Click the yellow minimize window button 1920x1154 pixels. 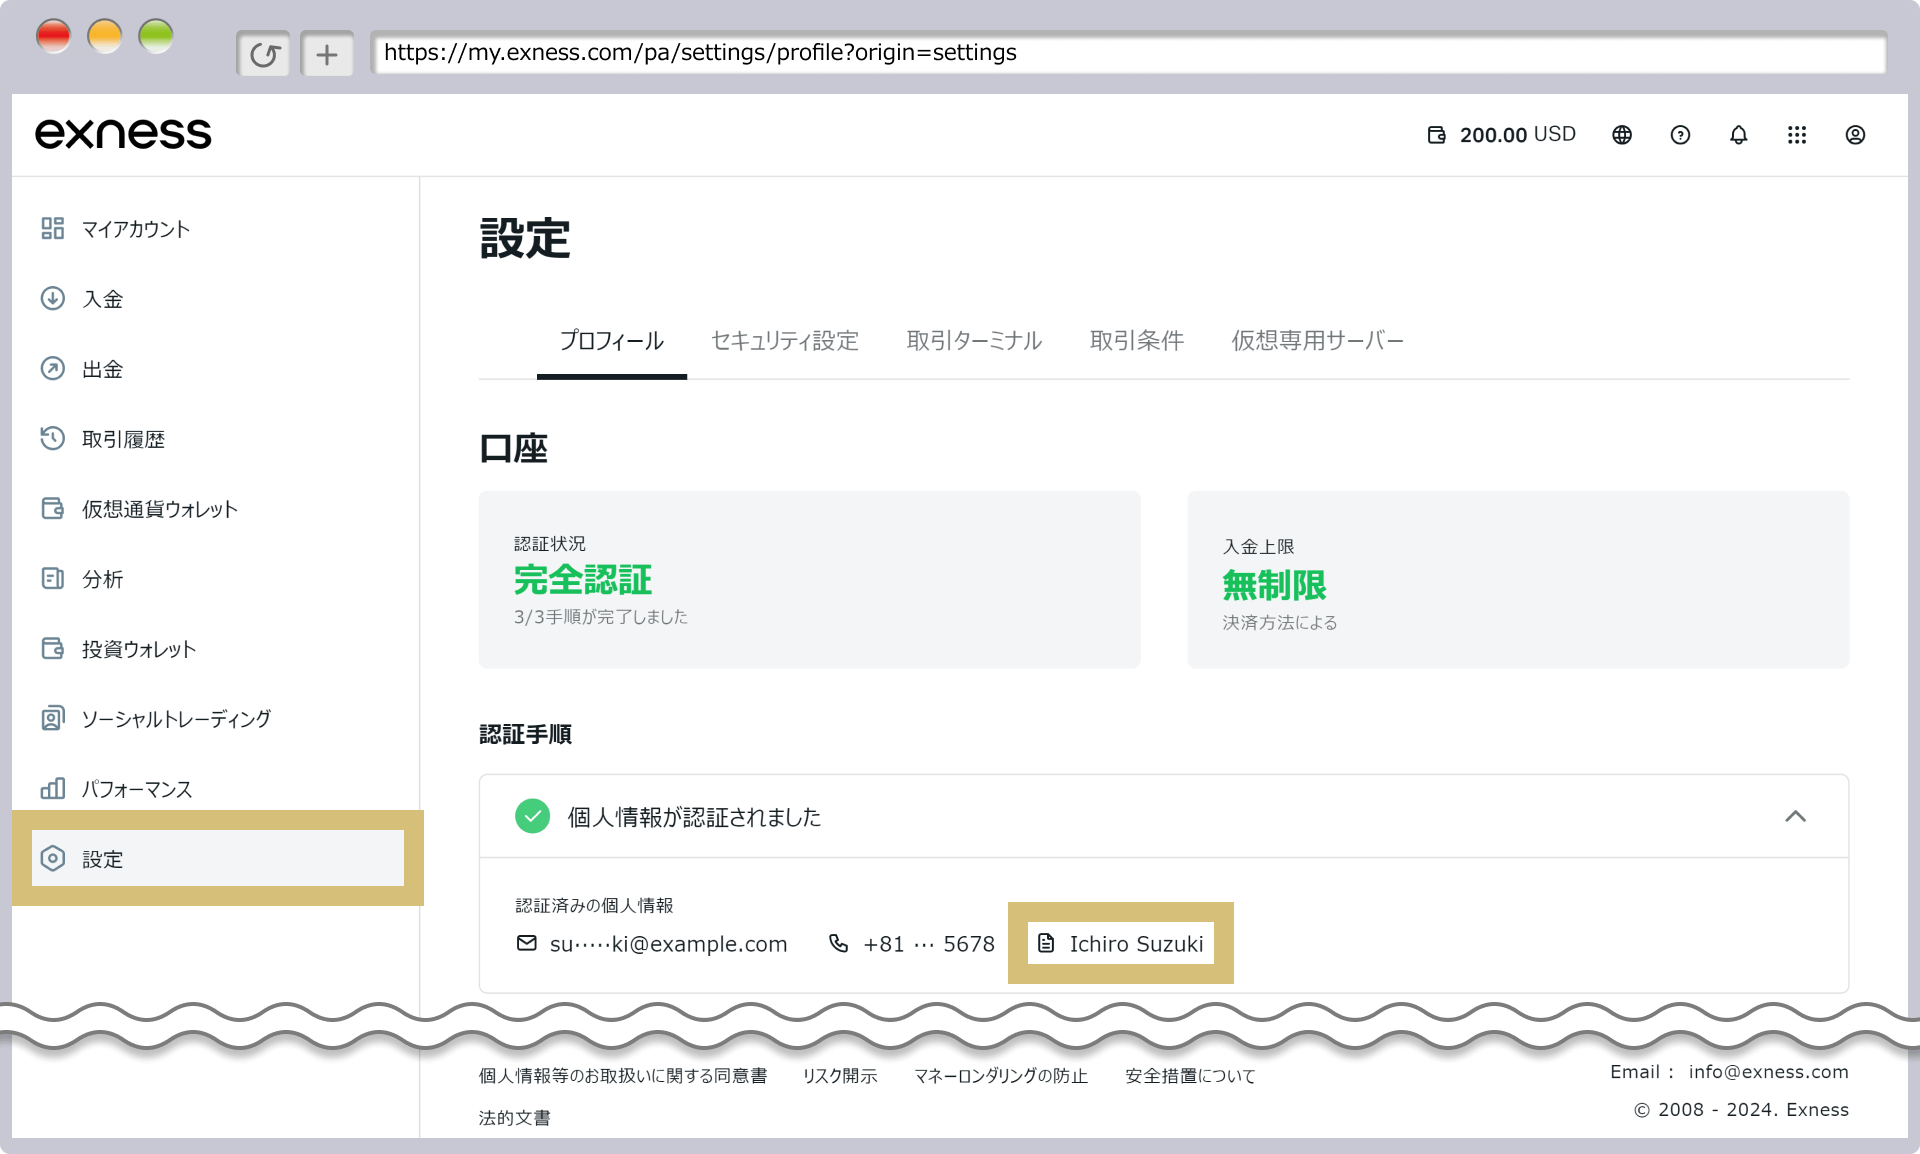click(105, 36)
